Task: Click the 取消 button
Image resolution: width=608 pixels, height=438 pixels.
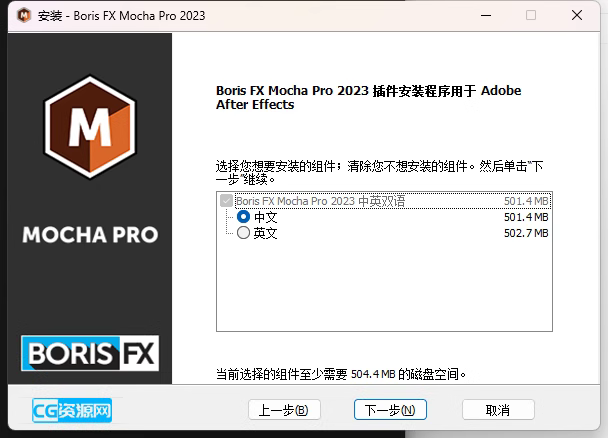Action: pos(498,410)
